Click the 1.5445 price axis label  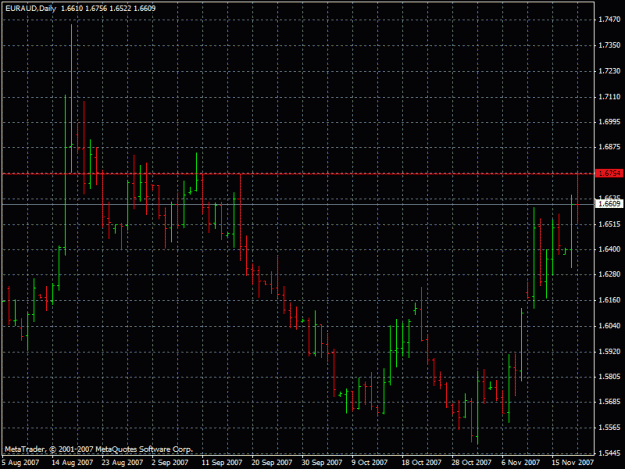[609, 453]
